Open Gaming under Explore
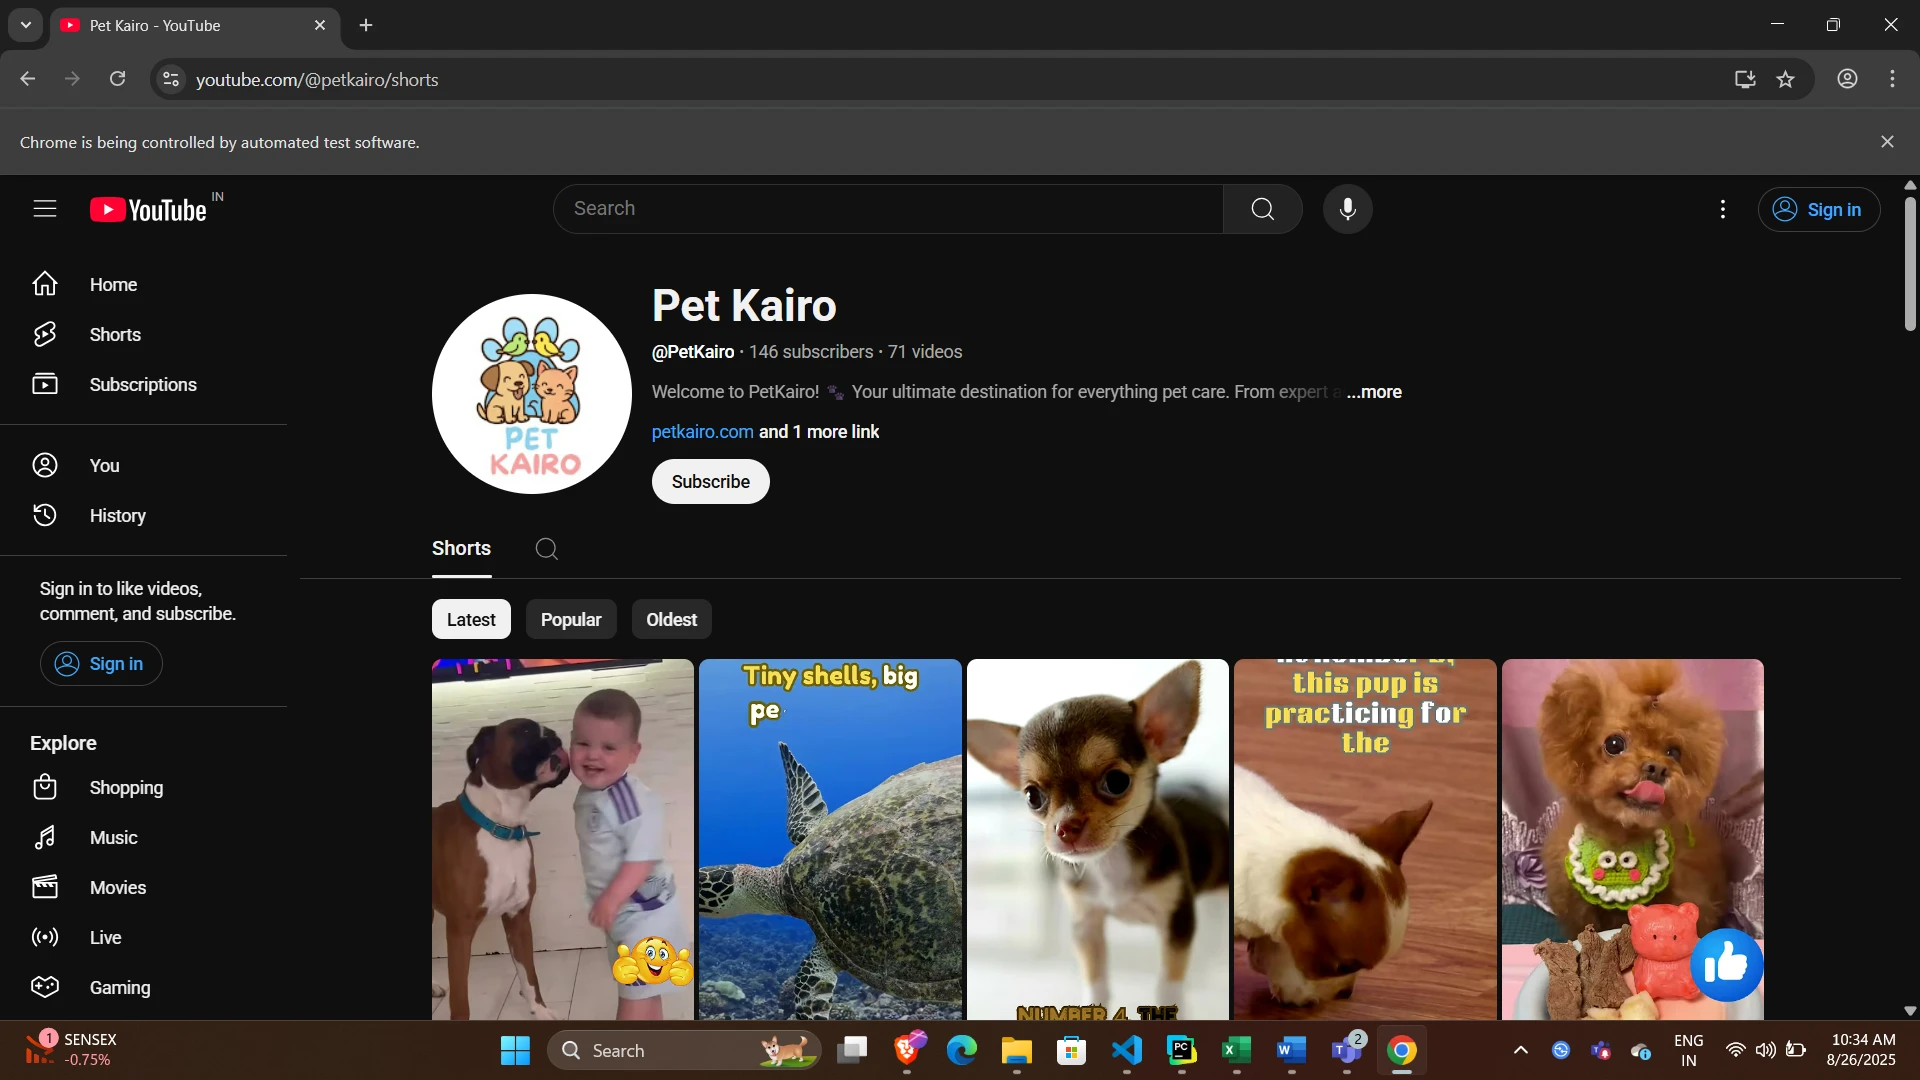This screenshot has width=1920, height=1080. [143, 988]
